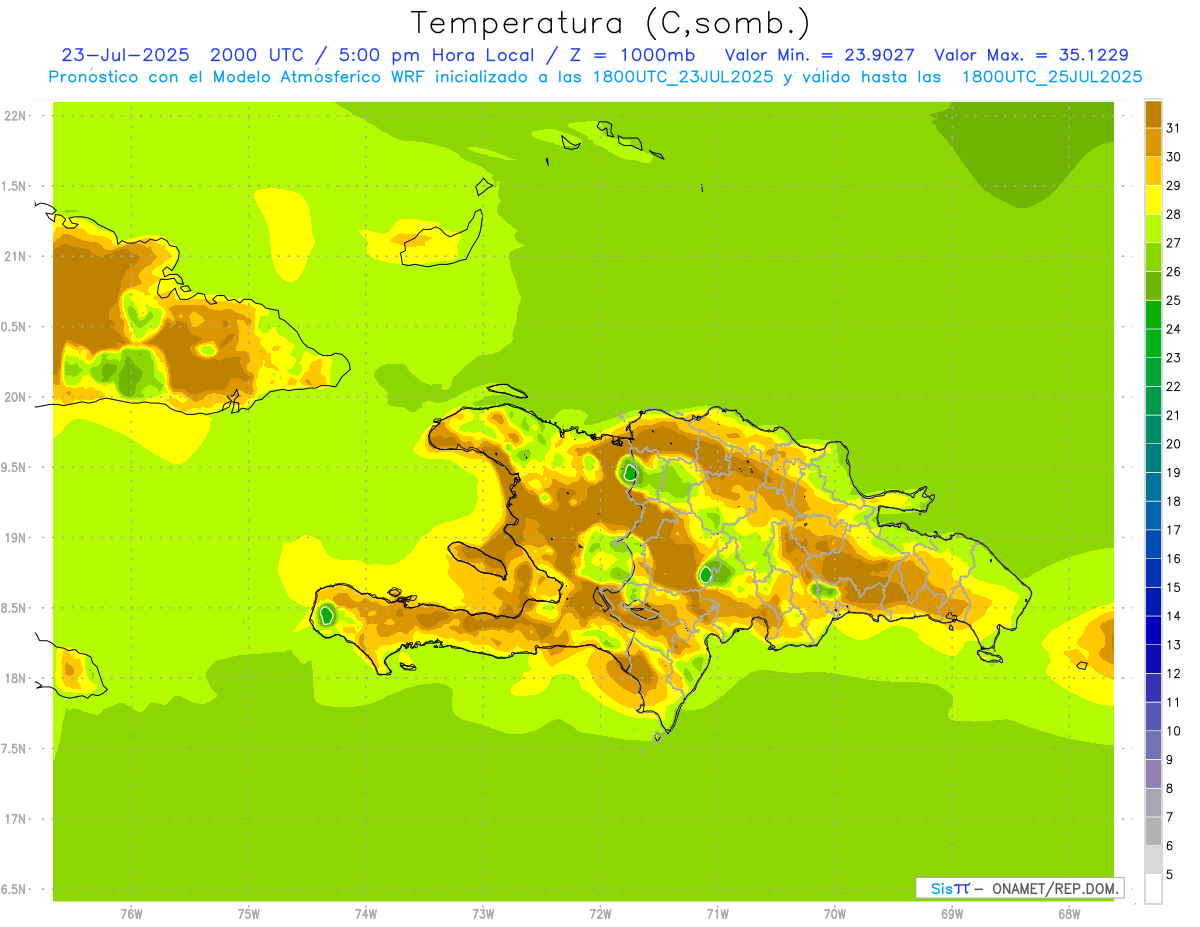Click the green cold spot on Haiti's western tip
Image resolution: width=1200 pixels, height=927 pixels.
click(x=327, y=615)
